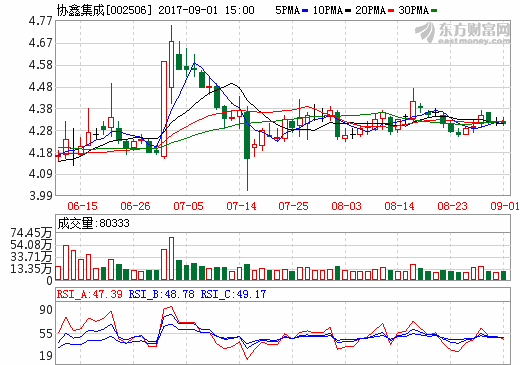The width and height of the screenshot is (520, 365).
Task: Click the 90 RSI axis label
Action: point(46,310)
